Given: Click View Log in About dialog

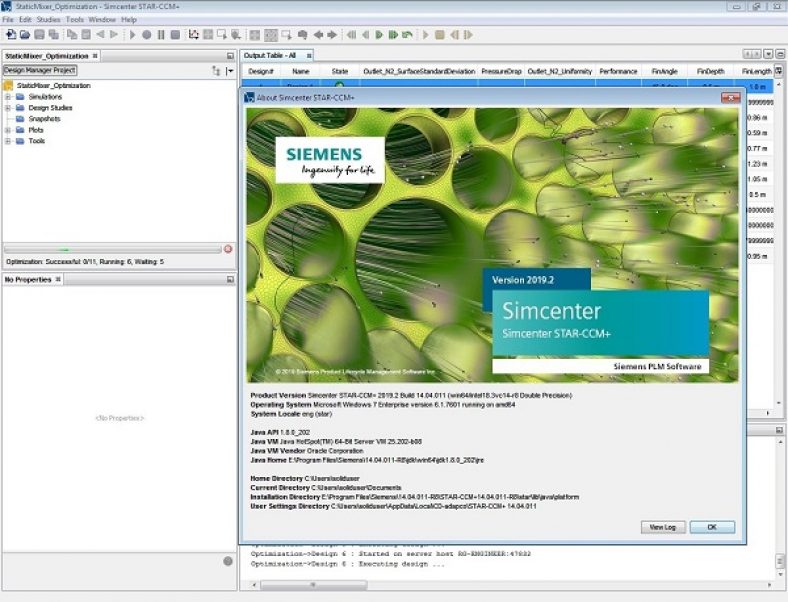Looking at the screenshot, I should [662, 527].
